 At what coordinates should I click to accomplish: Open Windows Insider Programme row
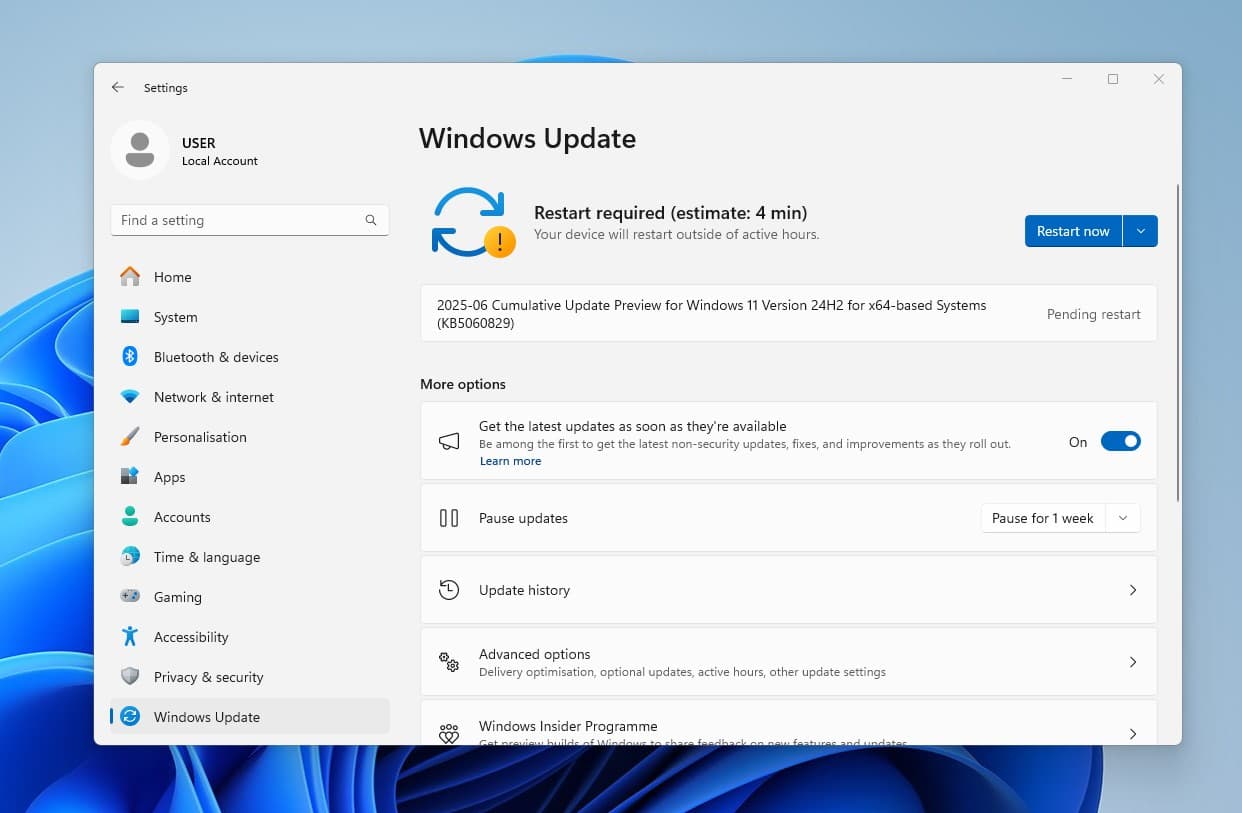(788, 723)
